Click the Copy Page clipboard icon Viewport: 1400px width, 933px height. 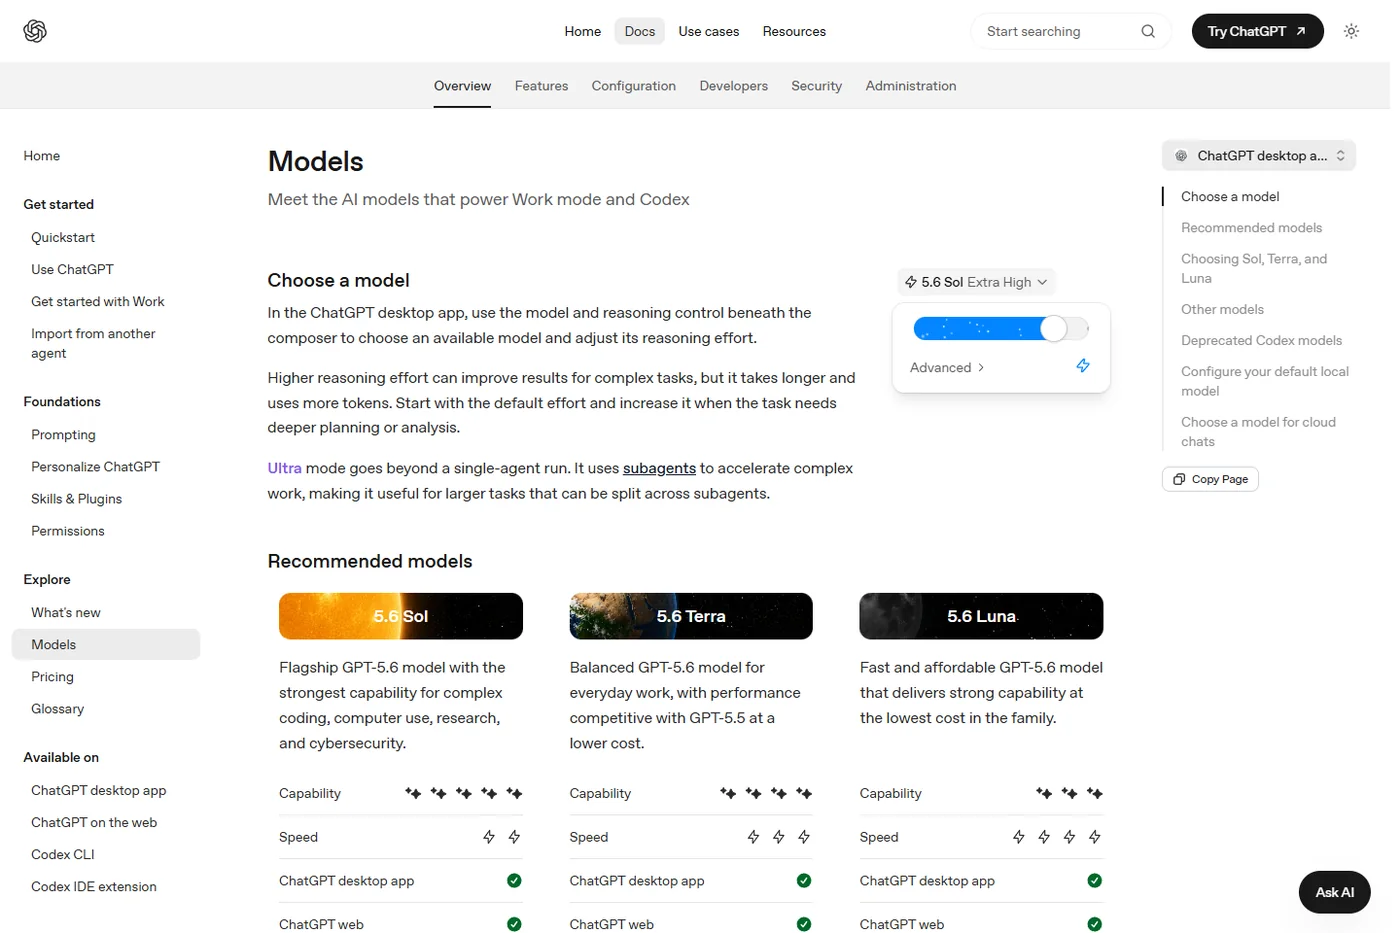tap(1179, 479)
